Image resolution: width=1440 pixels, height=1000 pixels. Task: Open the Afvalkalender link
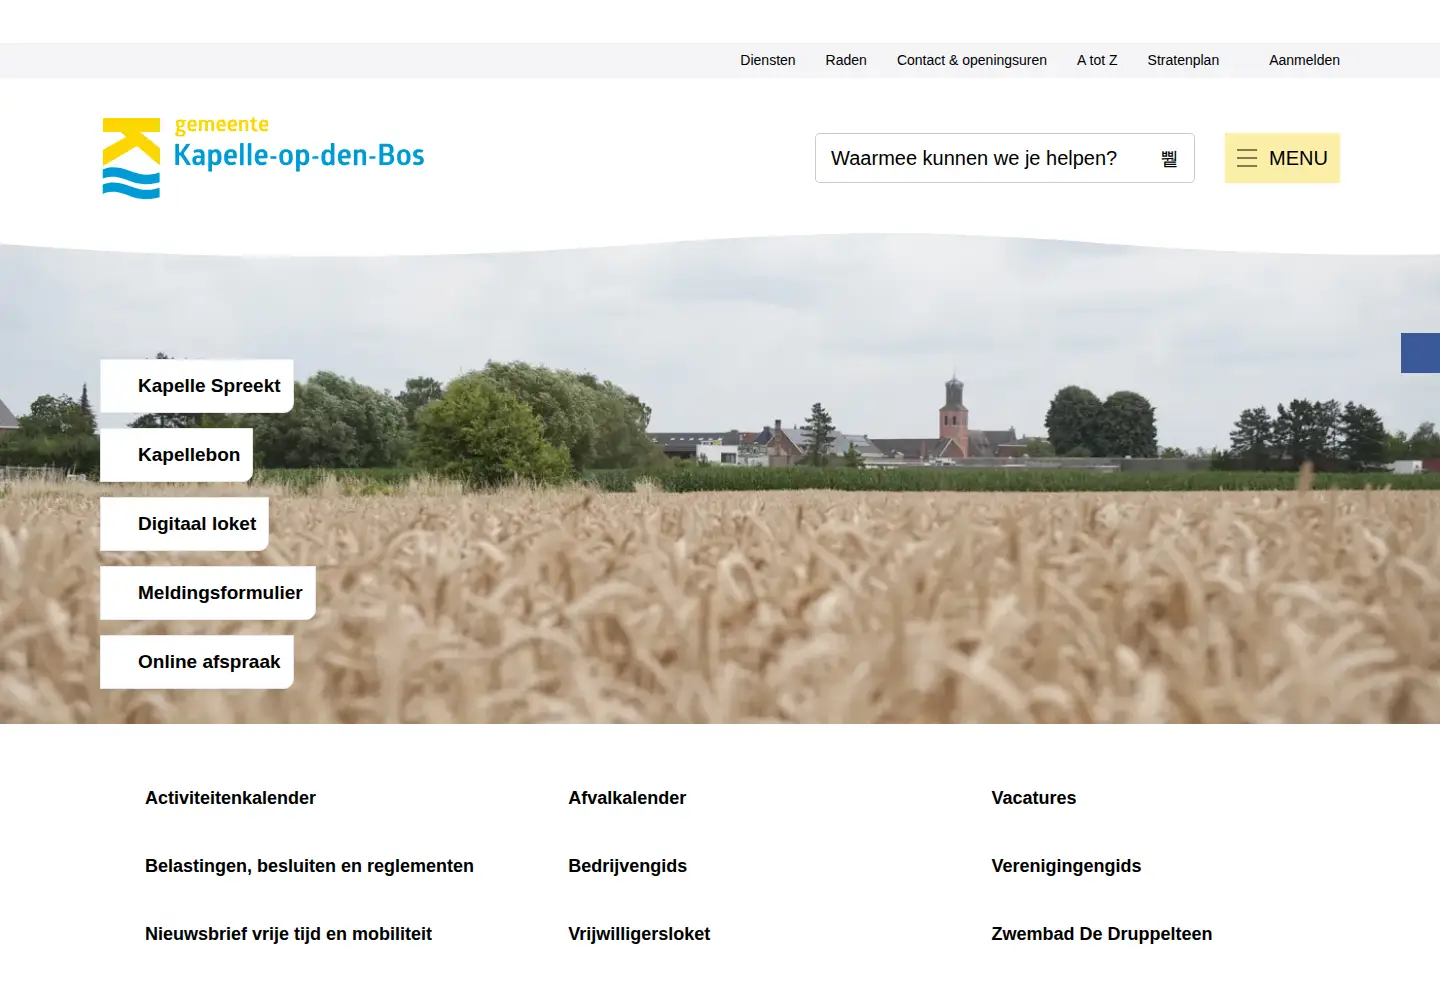coord(627,798)
